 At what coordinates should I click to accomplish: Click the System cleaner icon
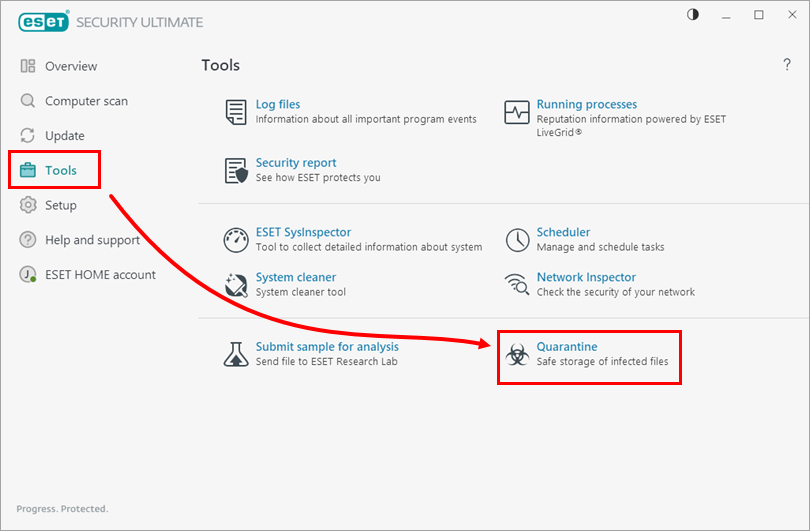tap(236, 285)
